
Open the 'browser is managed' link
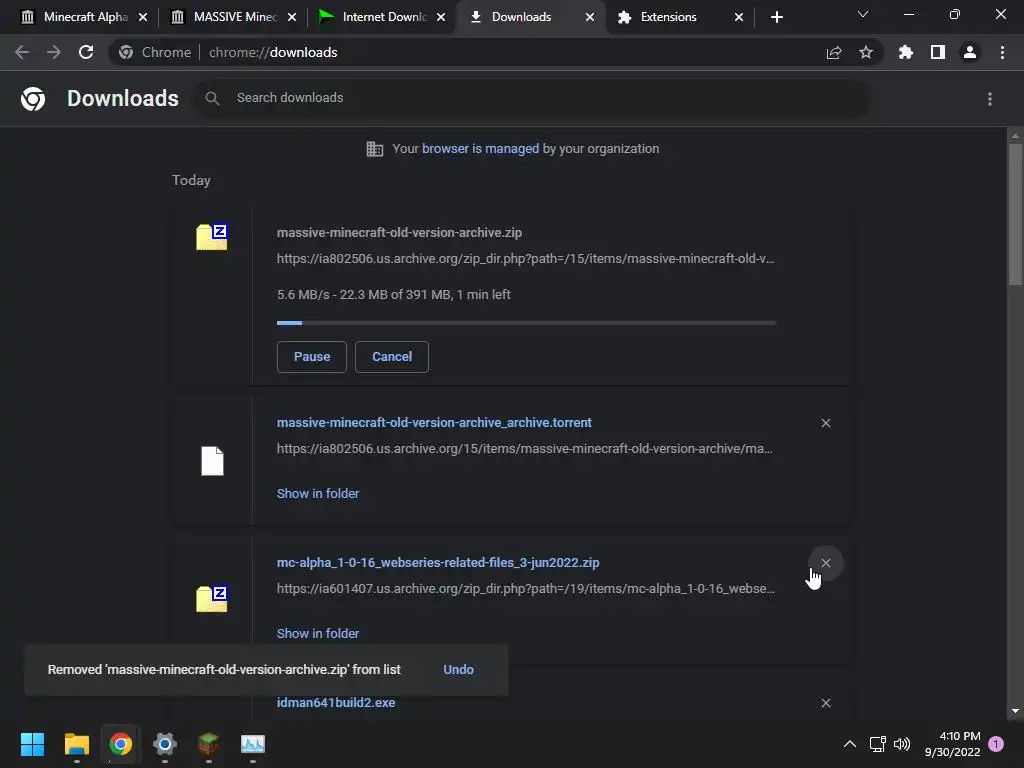pyautogui.click(x=481, y=148)
